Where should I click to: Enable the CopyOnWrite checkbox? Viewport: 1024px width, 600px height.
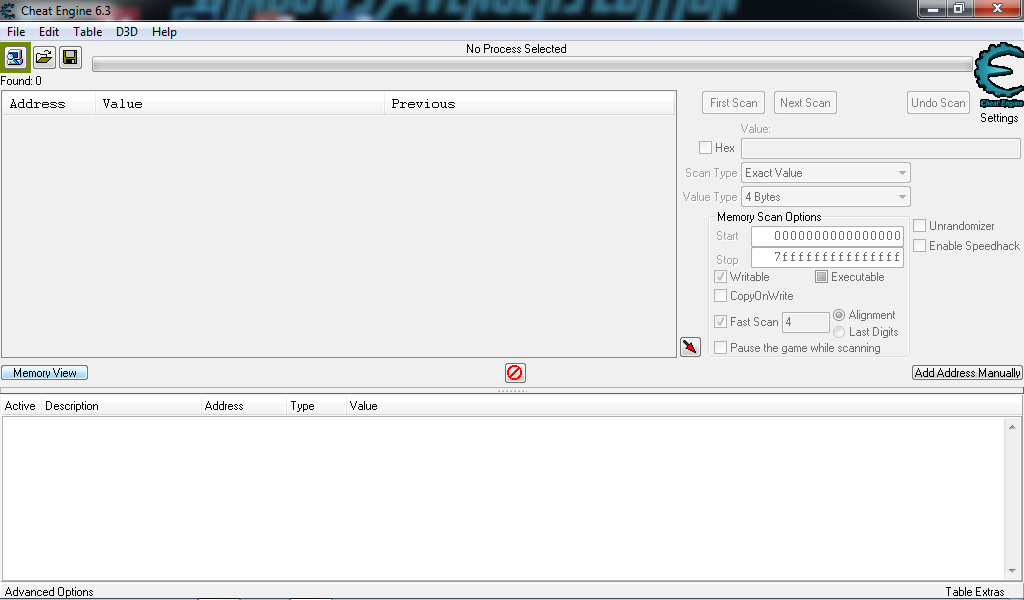(720, 296)
